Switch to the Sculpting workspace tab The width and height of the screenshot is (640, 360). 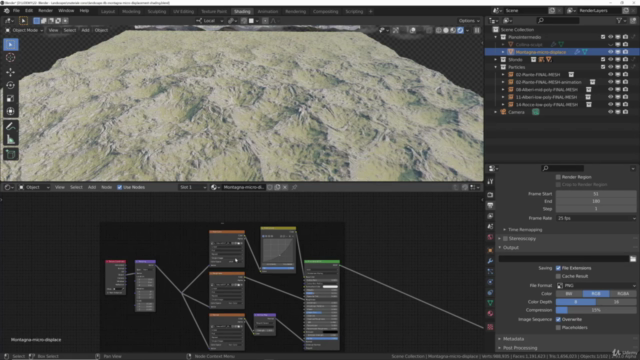pyautogui.click(x=157, y=11)
